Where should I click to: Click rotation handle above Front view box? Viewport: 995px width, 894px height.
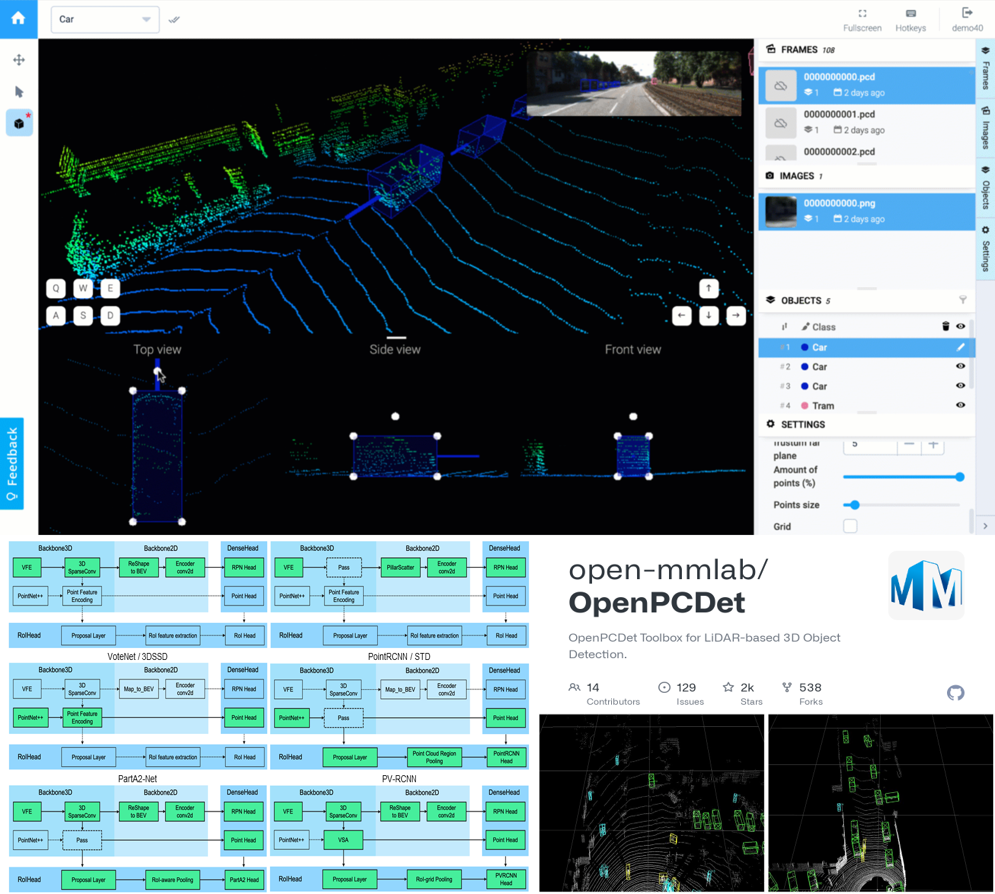[x=633, y=416]
